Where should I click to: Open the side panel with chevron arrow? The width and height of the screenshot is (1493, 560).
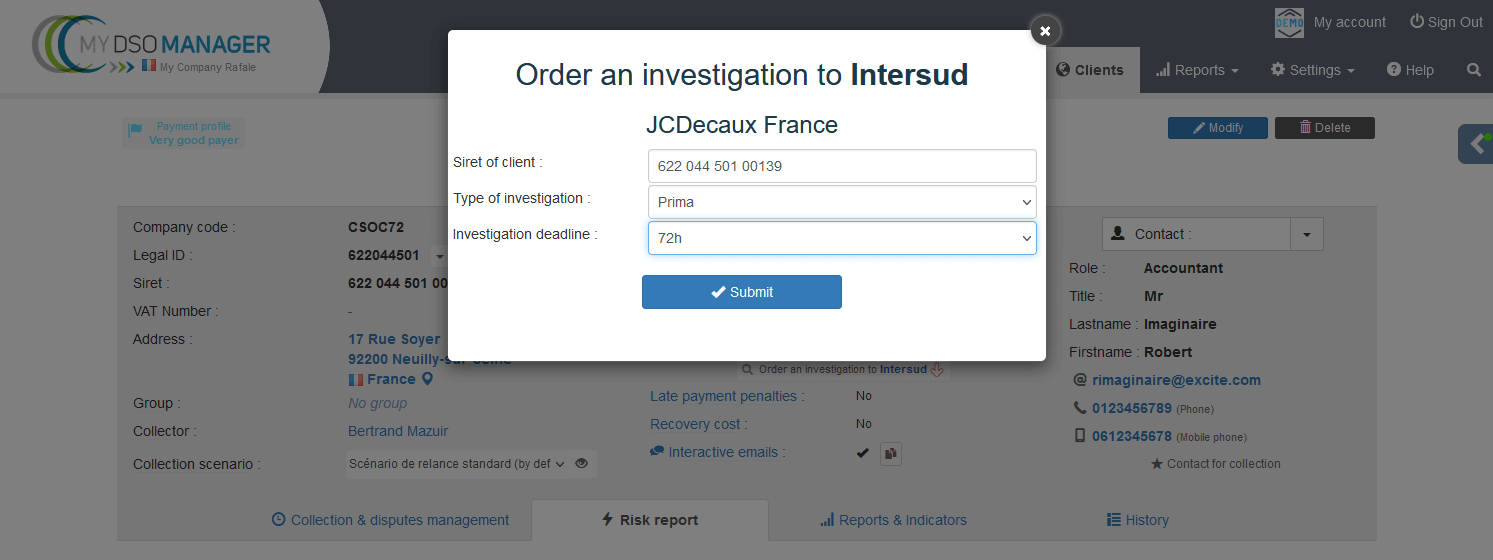pyautogui.click(x=1476, y=144)
